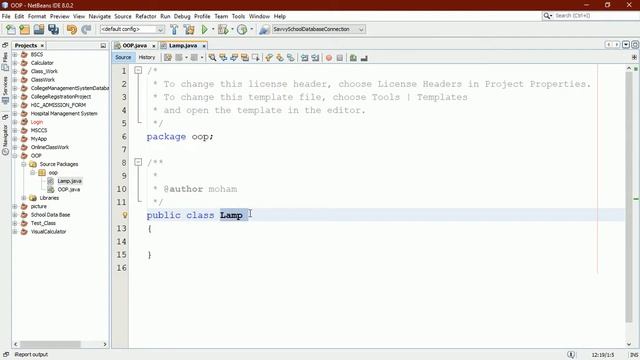
Task: Click the Save All icon
Action: 53,29
